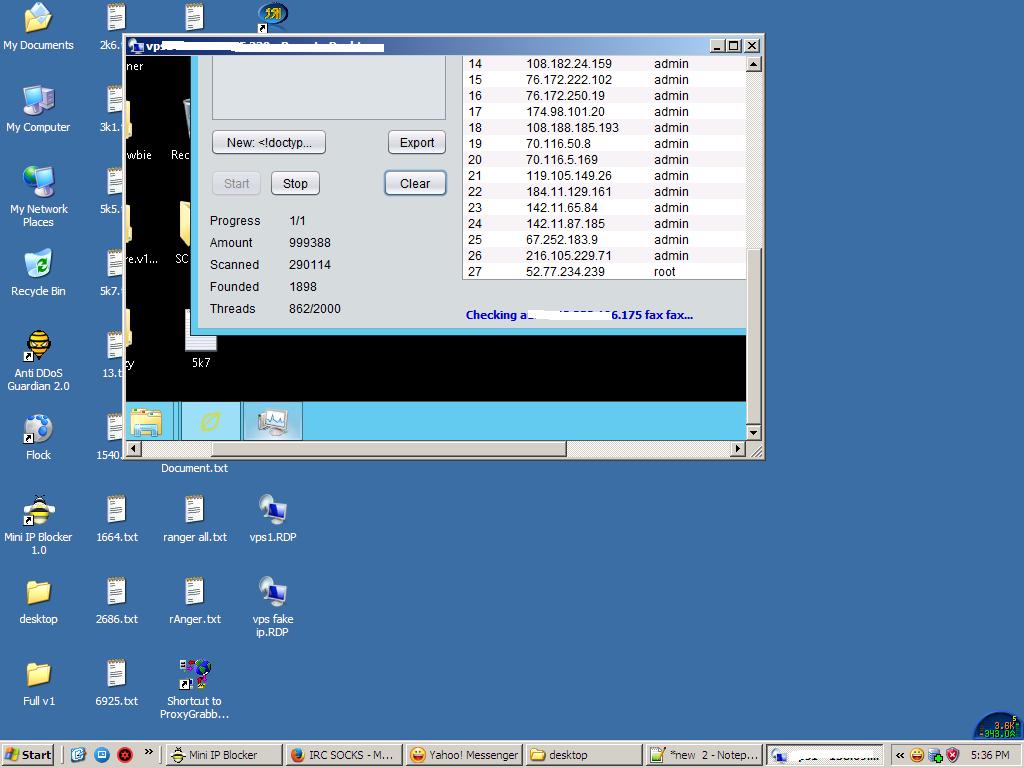Open the rAnger.txt file on desktop

[x=194, y=593]
